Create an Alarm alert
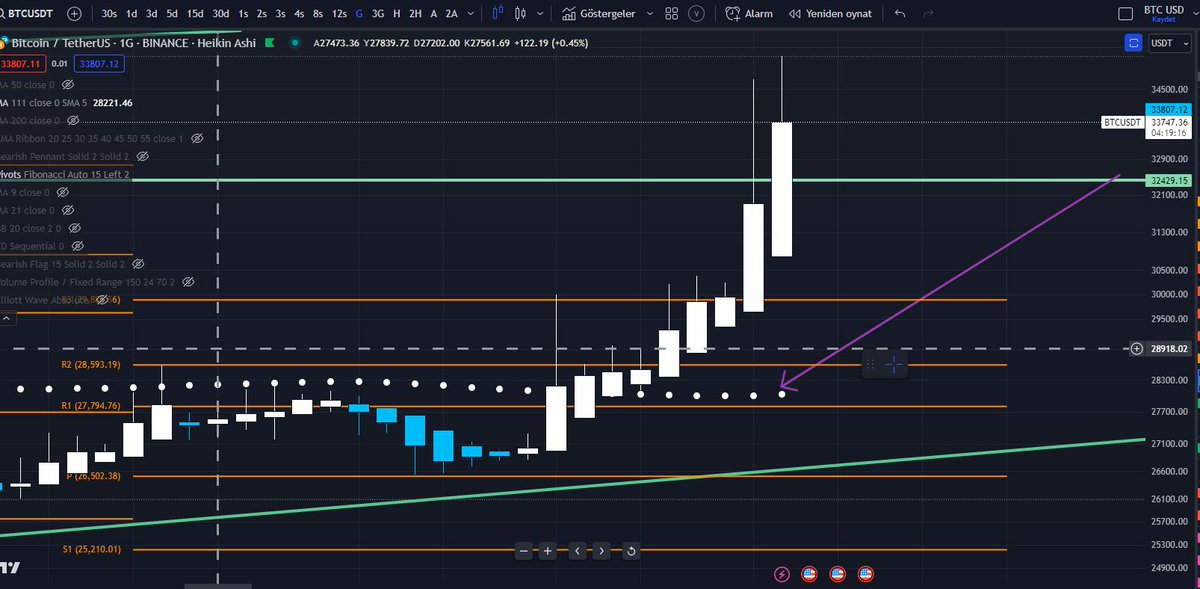The image size is (1200, 589). coord(750,14)
